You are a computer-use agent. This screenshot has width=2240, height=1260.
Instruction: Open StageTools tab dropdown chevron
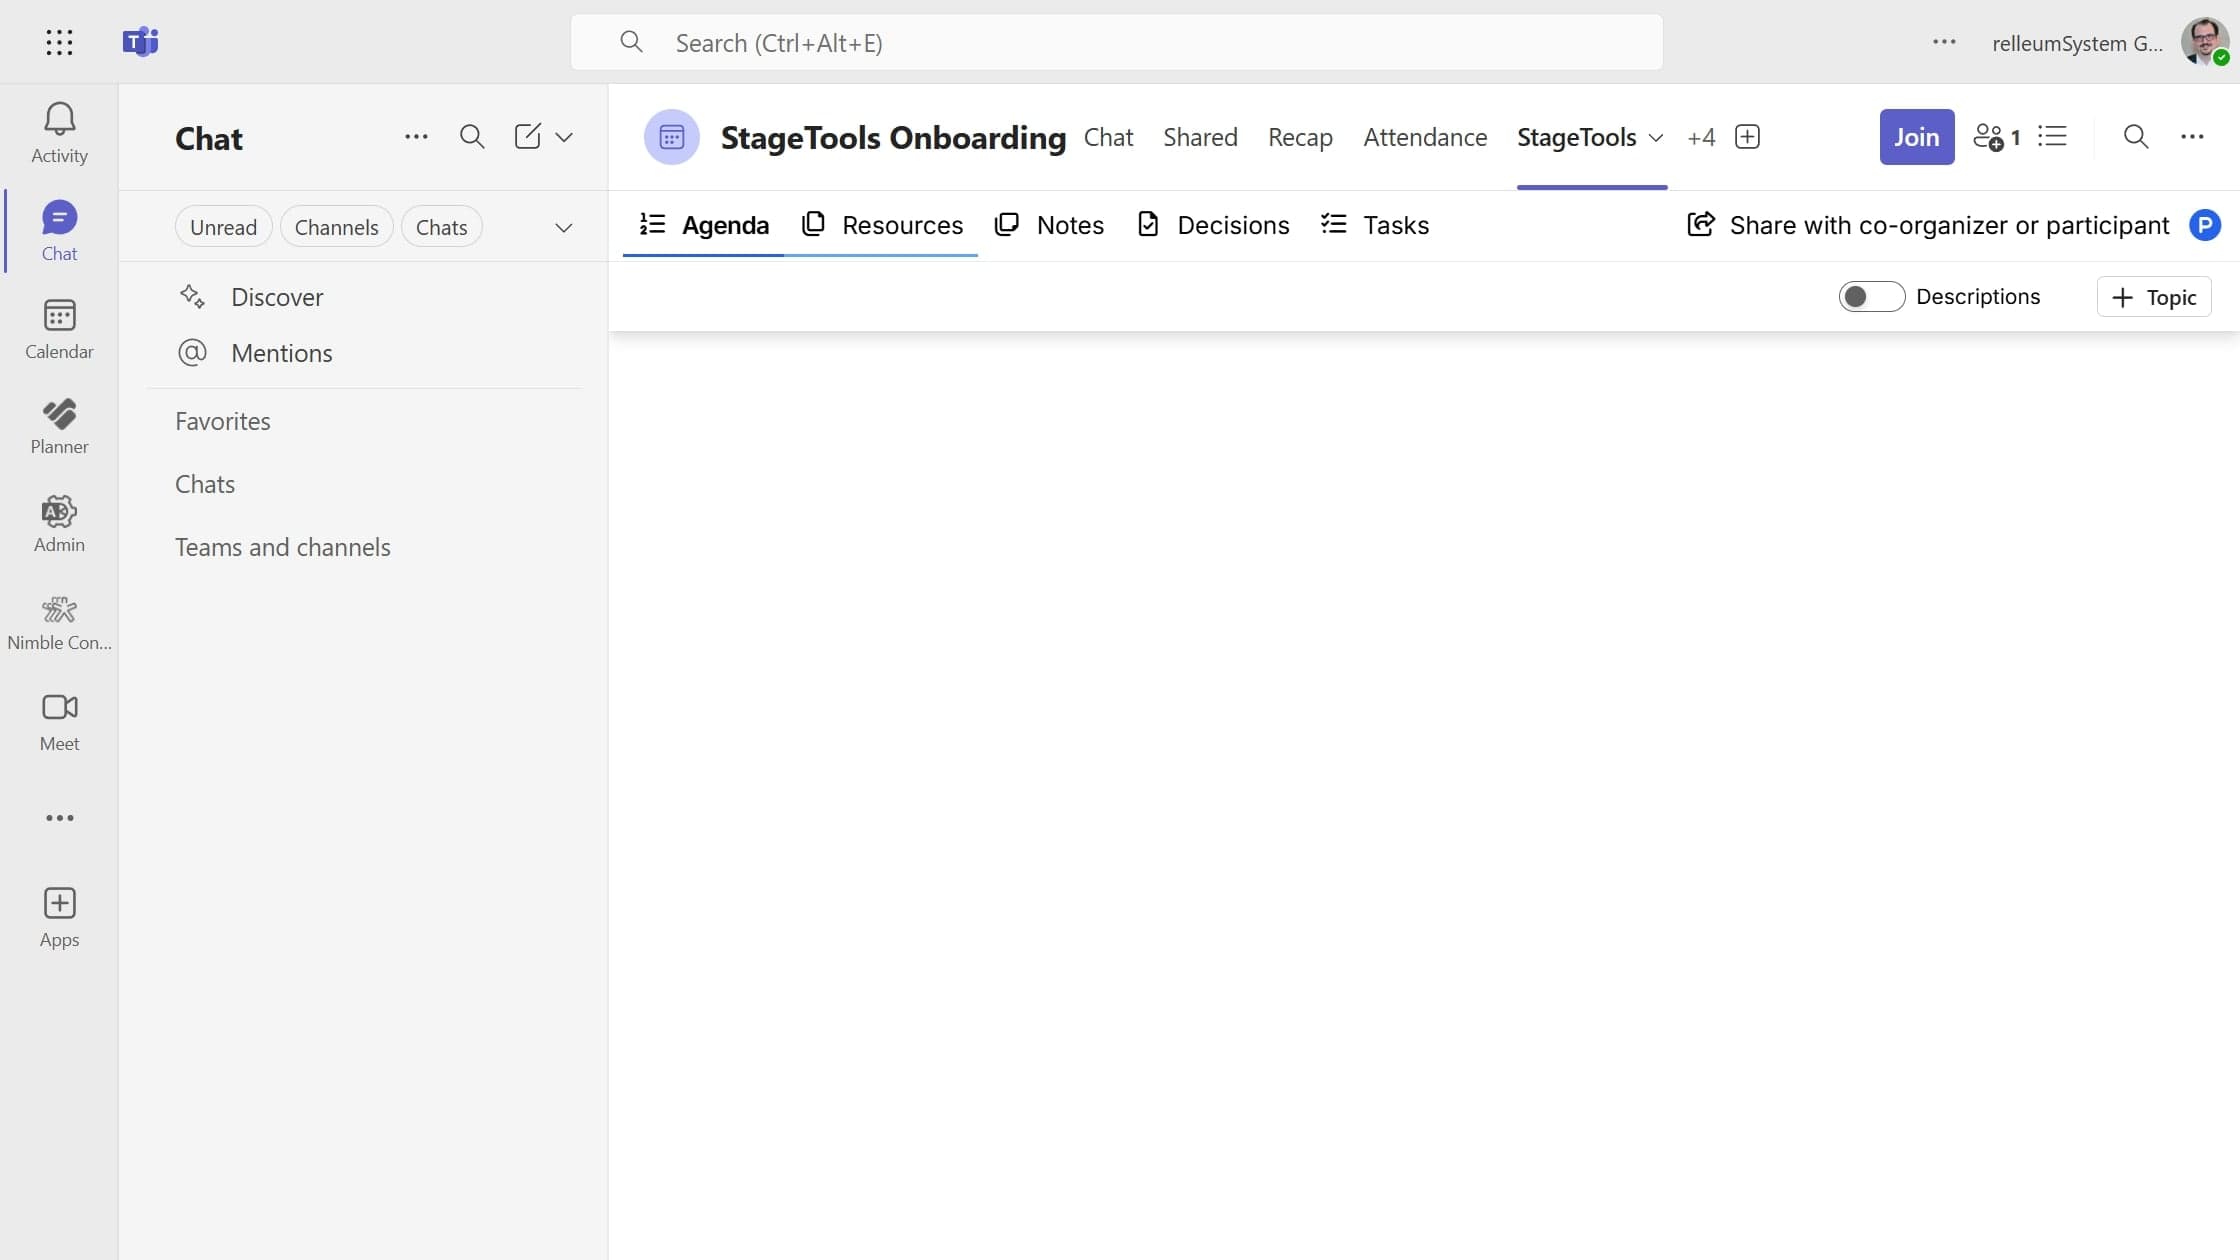coord(1656,138)
